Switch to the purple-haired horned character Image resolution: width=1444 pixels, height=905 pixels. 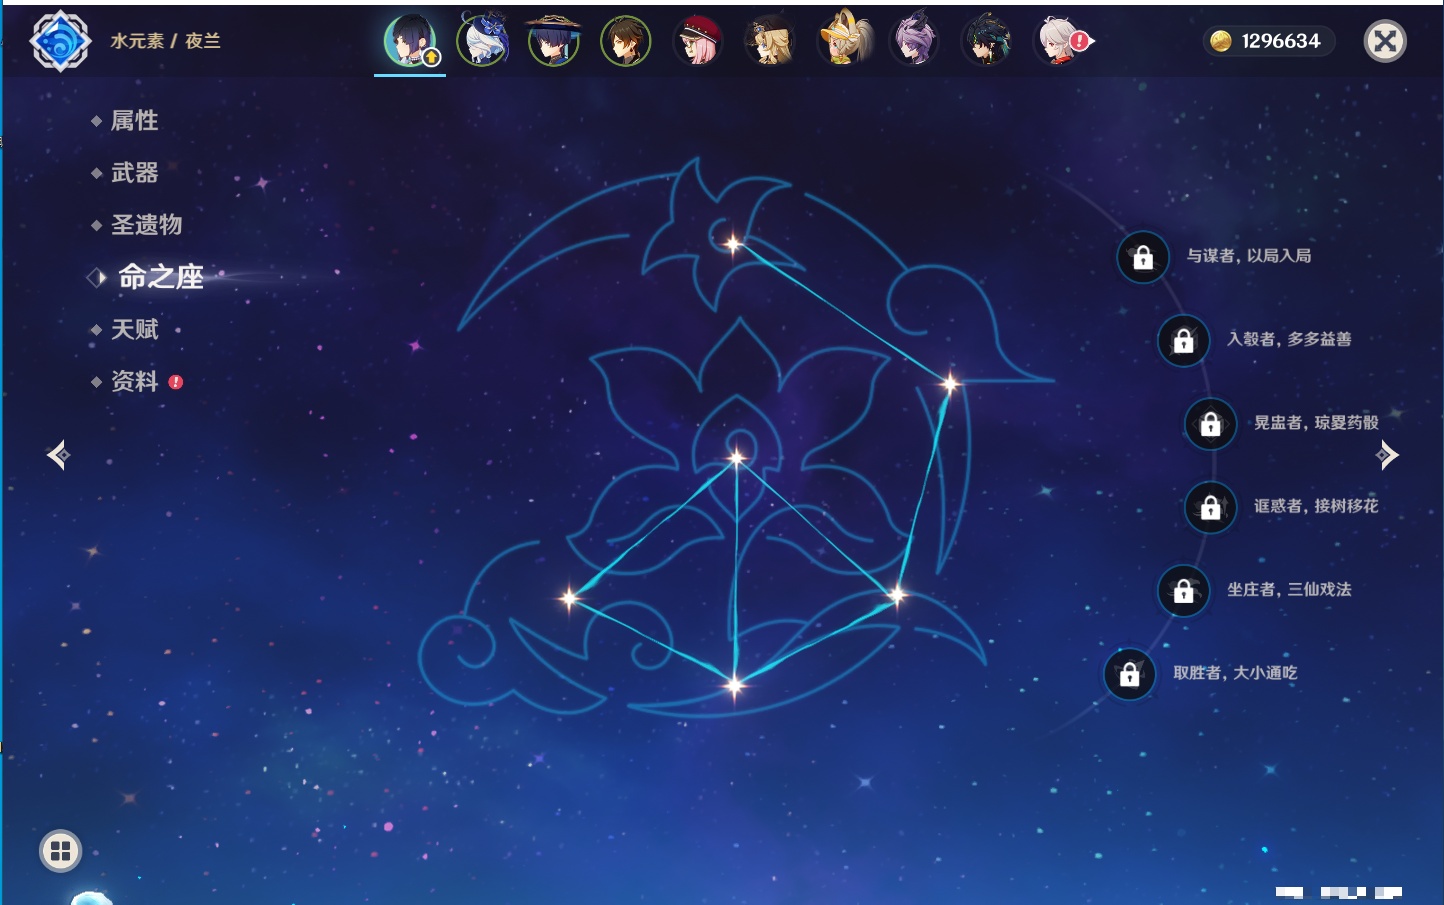click(914, 41)
